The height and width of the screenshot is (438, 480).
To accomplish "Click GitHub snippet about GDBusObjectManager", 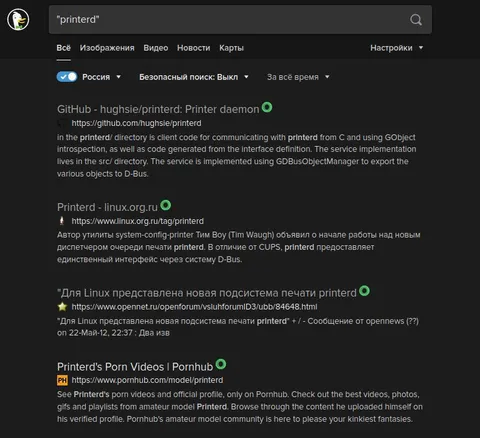I will click(236, 155).
